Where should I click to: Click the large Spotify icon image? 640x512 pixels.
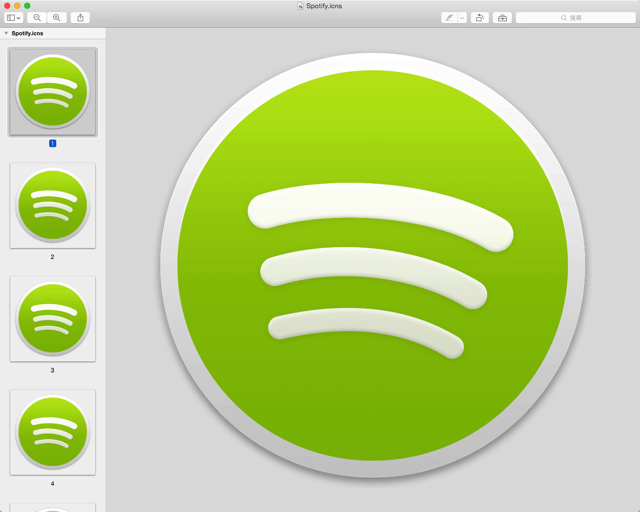(372, 265)
